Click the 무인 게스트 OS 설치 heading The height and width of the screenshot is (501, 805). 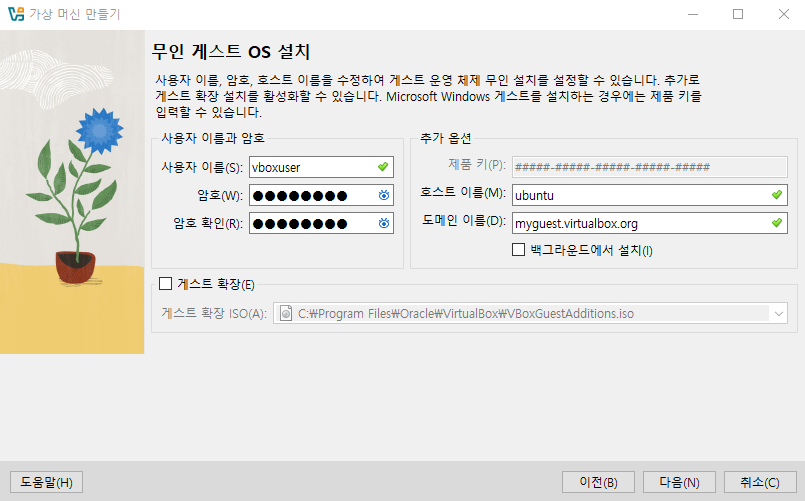point(231,51)
